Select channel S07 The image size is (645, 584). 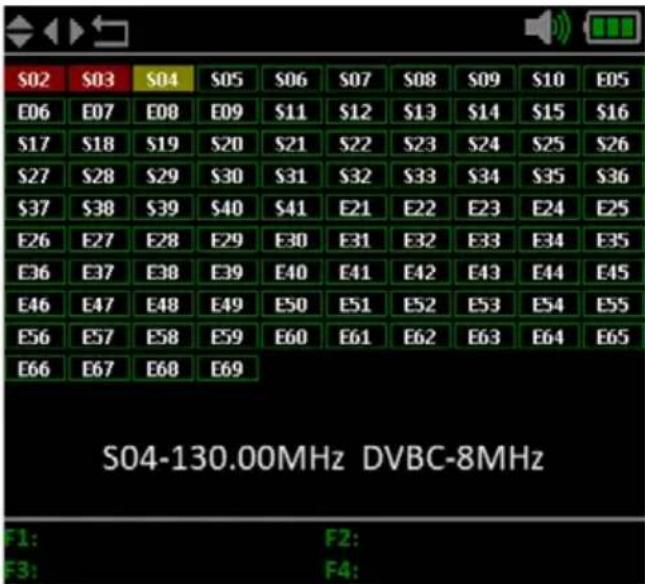point(356,79)
